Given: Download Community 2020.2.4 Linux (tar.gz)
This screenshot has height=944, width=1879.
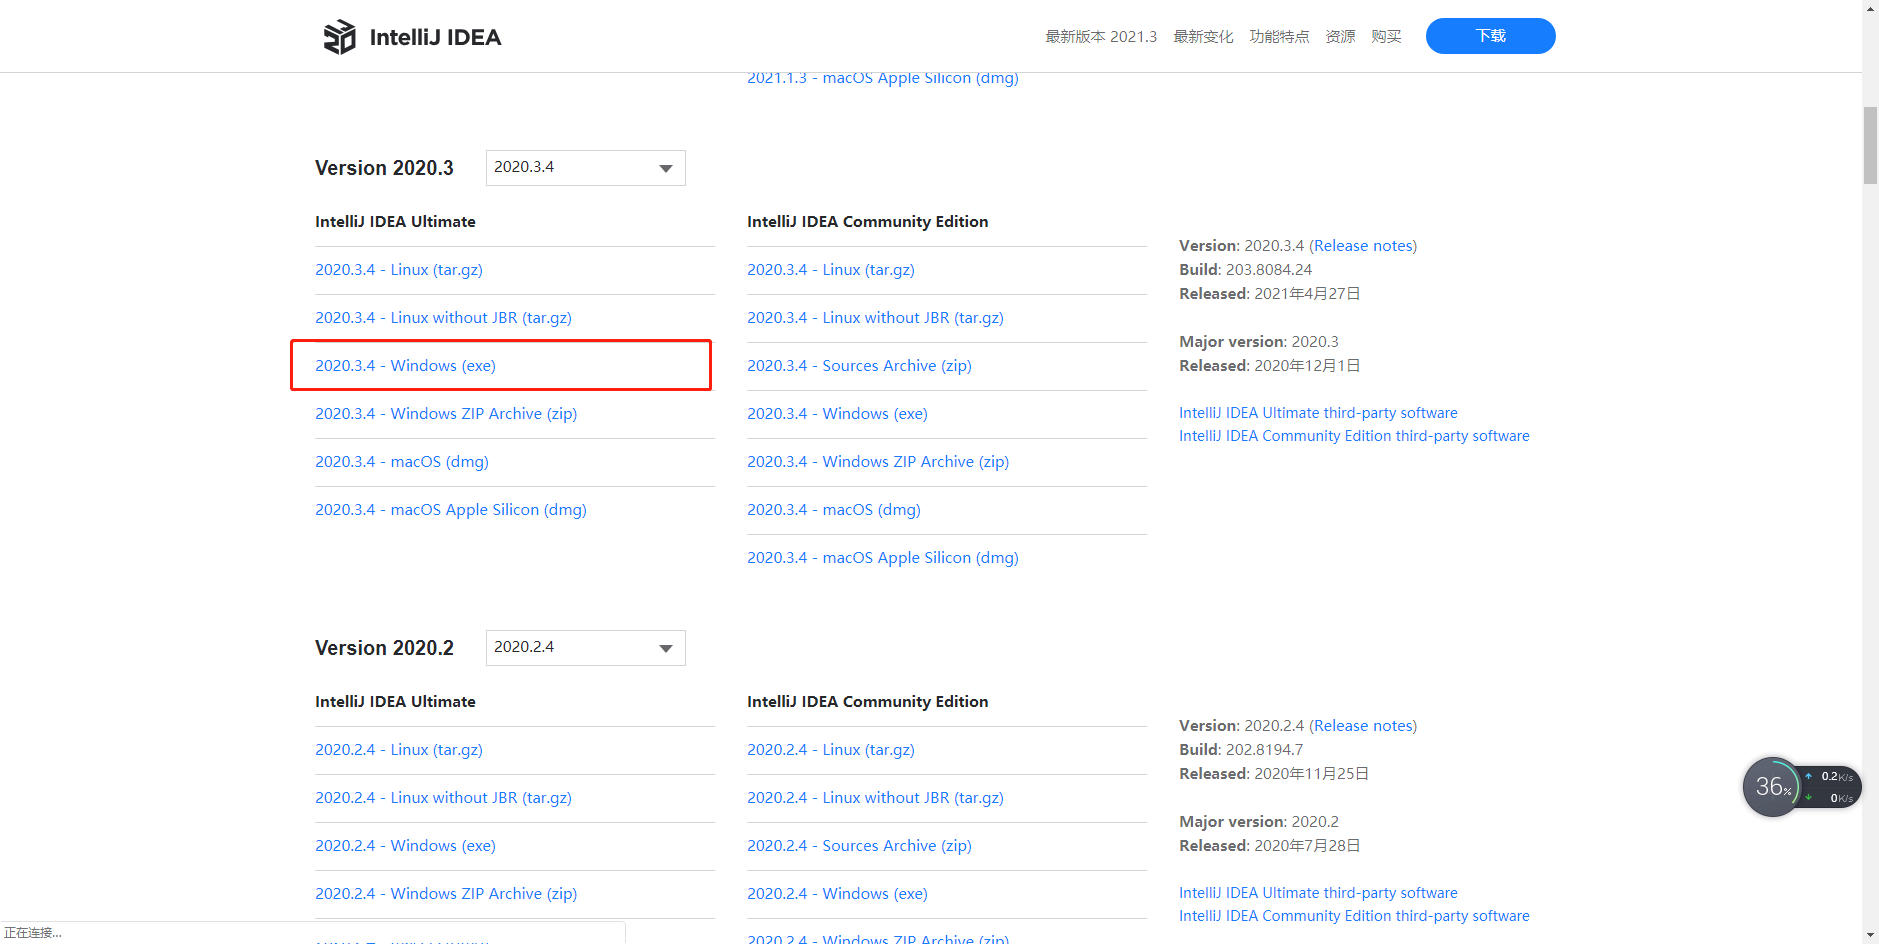Looking at the screenshot, I should point(831,750).
